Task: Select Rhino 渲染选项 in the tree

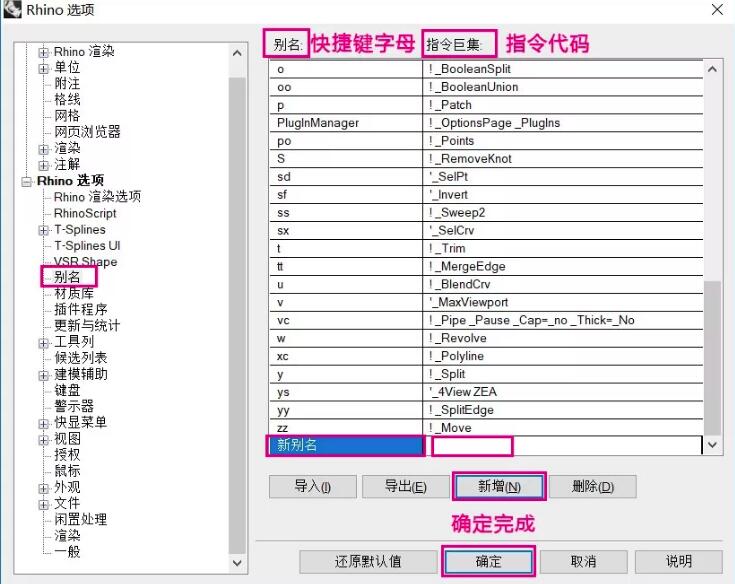Action: (x=97, y=196)
